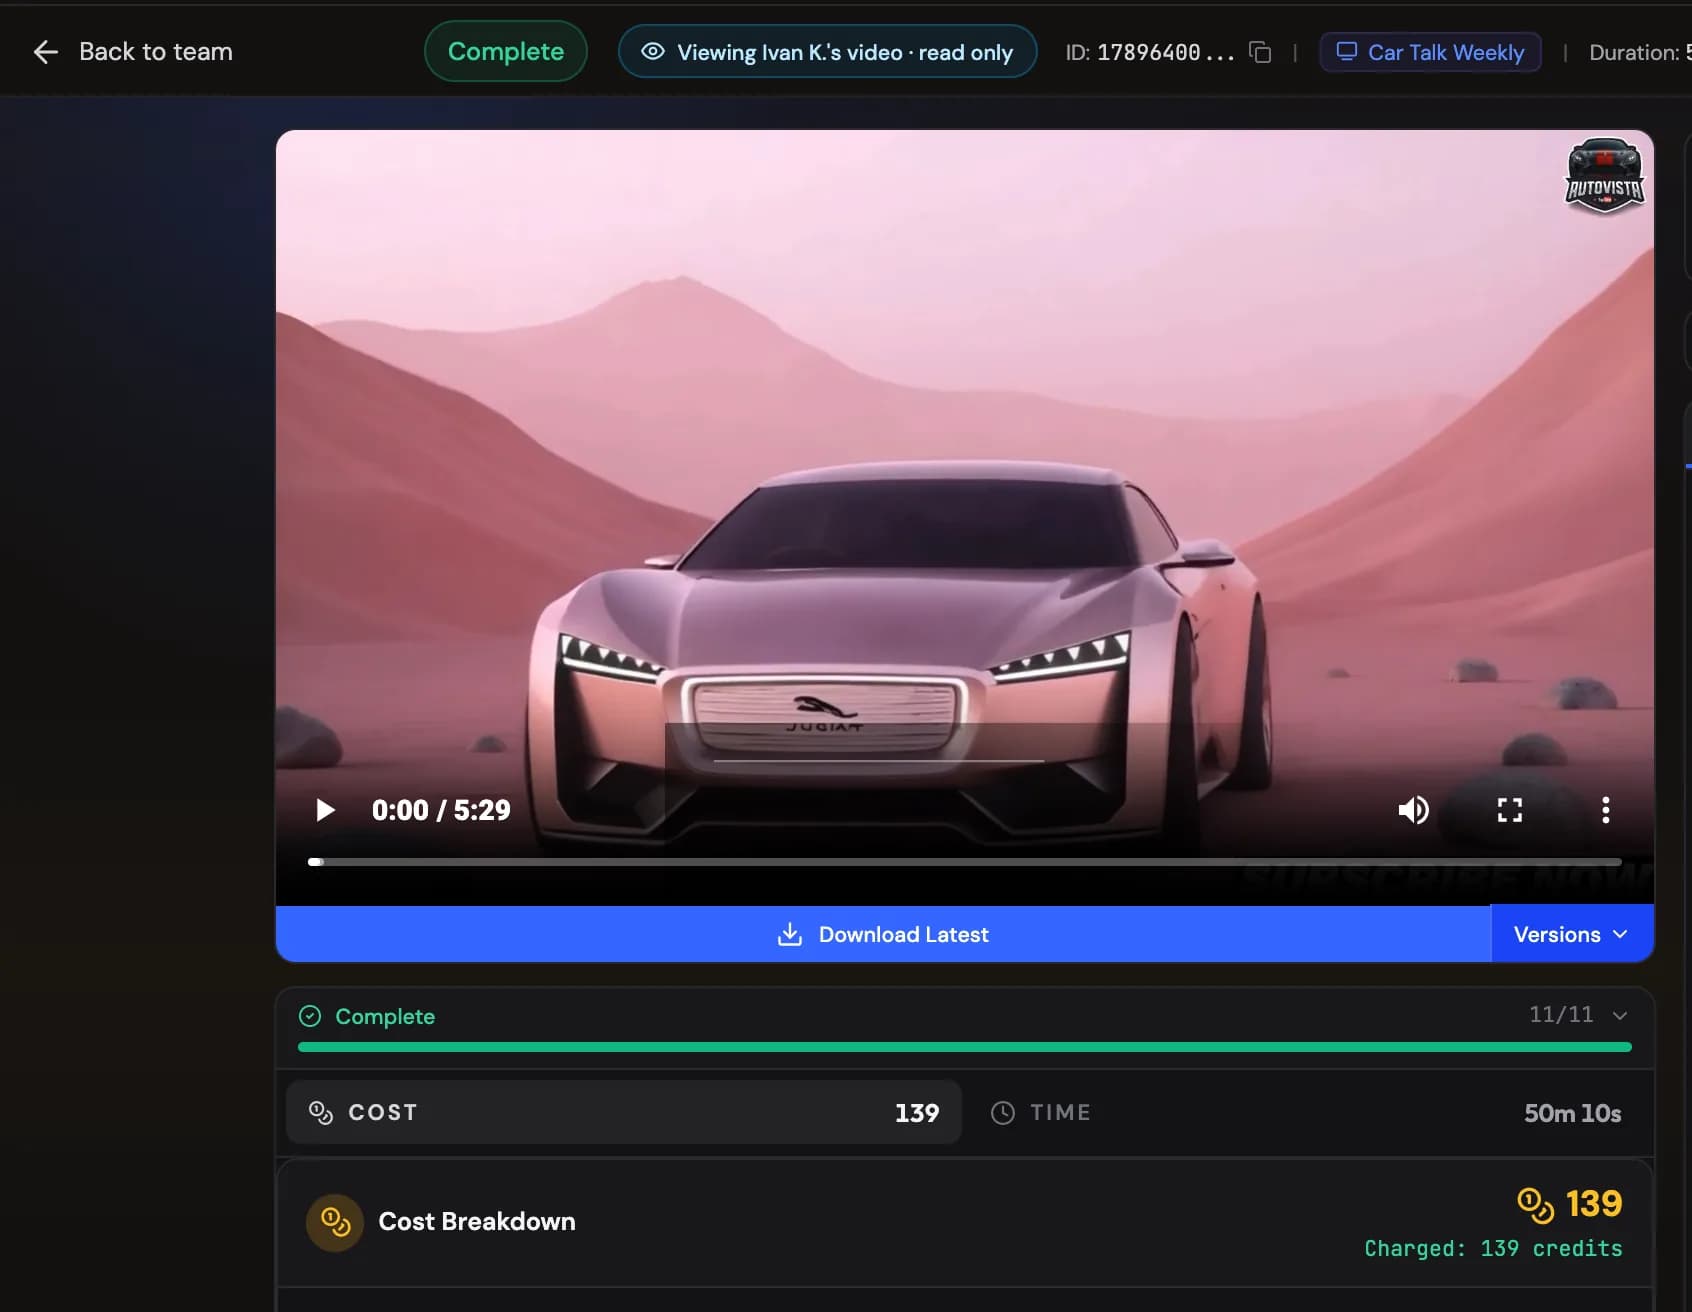The width and height of the screenshot is (1692, 1312).
Task: Click the Complete status badge at top
Action: point(506,52)
